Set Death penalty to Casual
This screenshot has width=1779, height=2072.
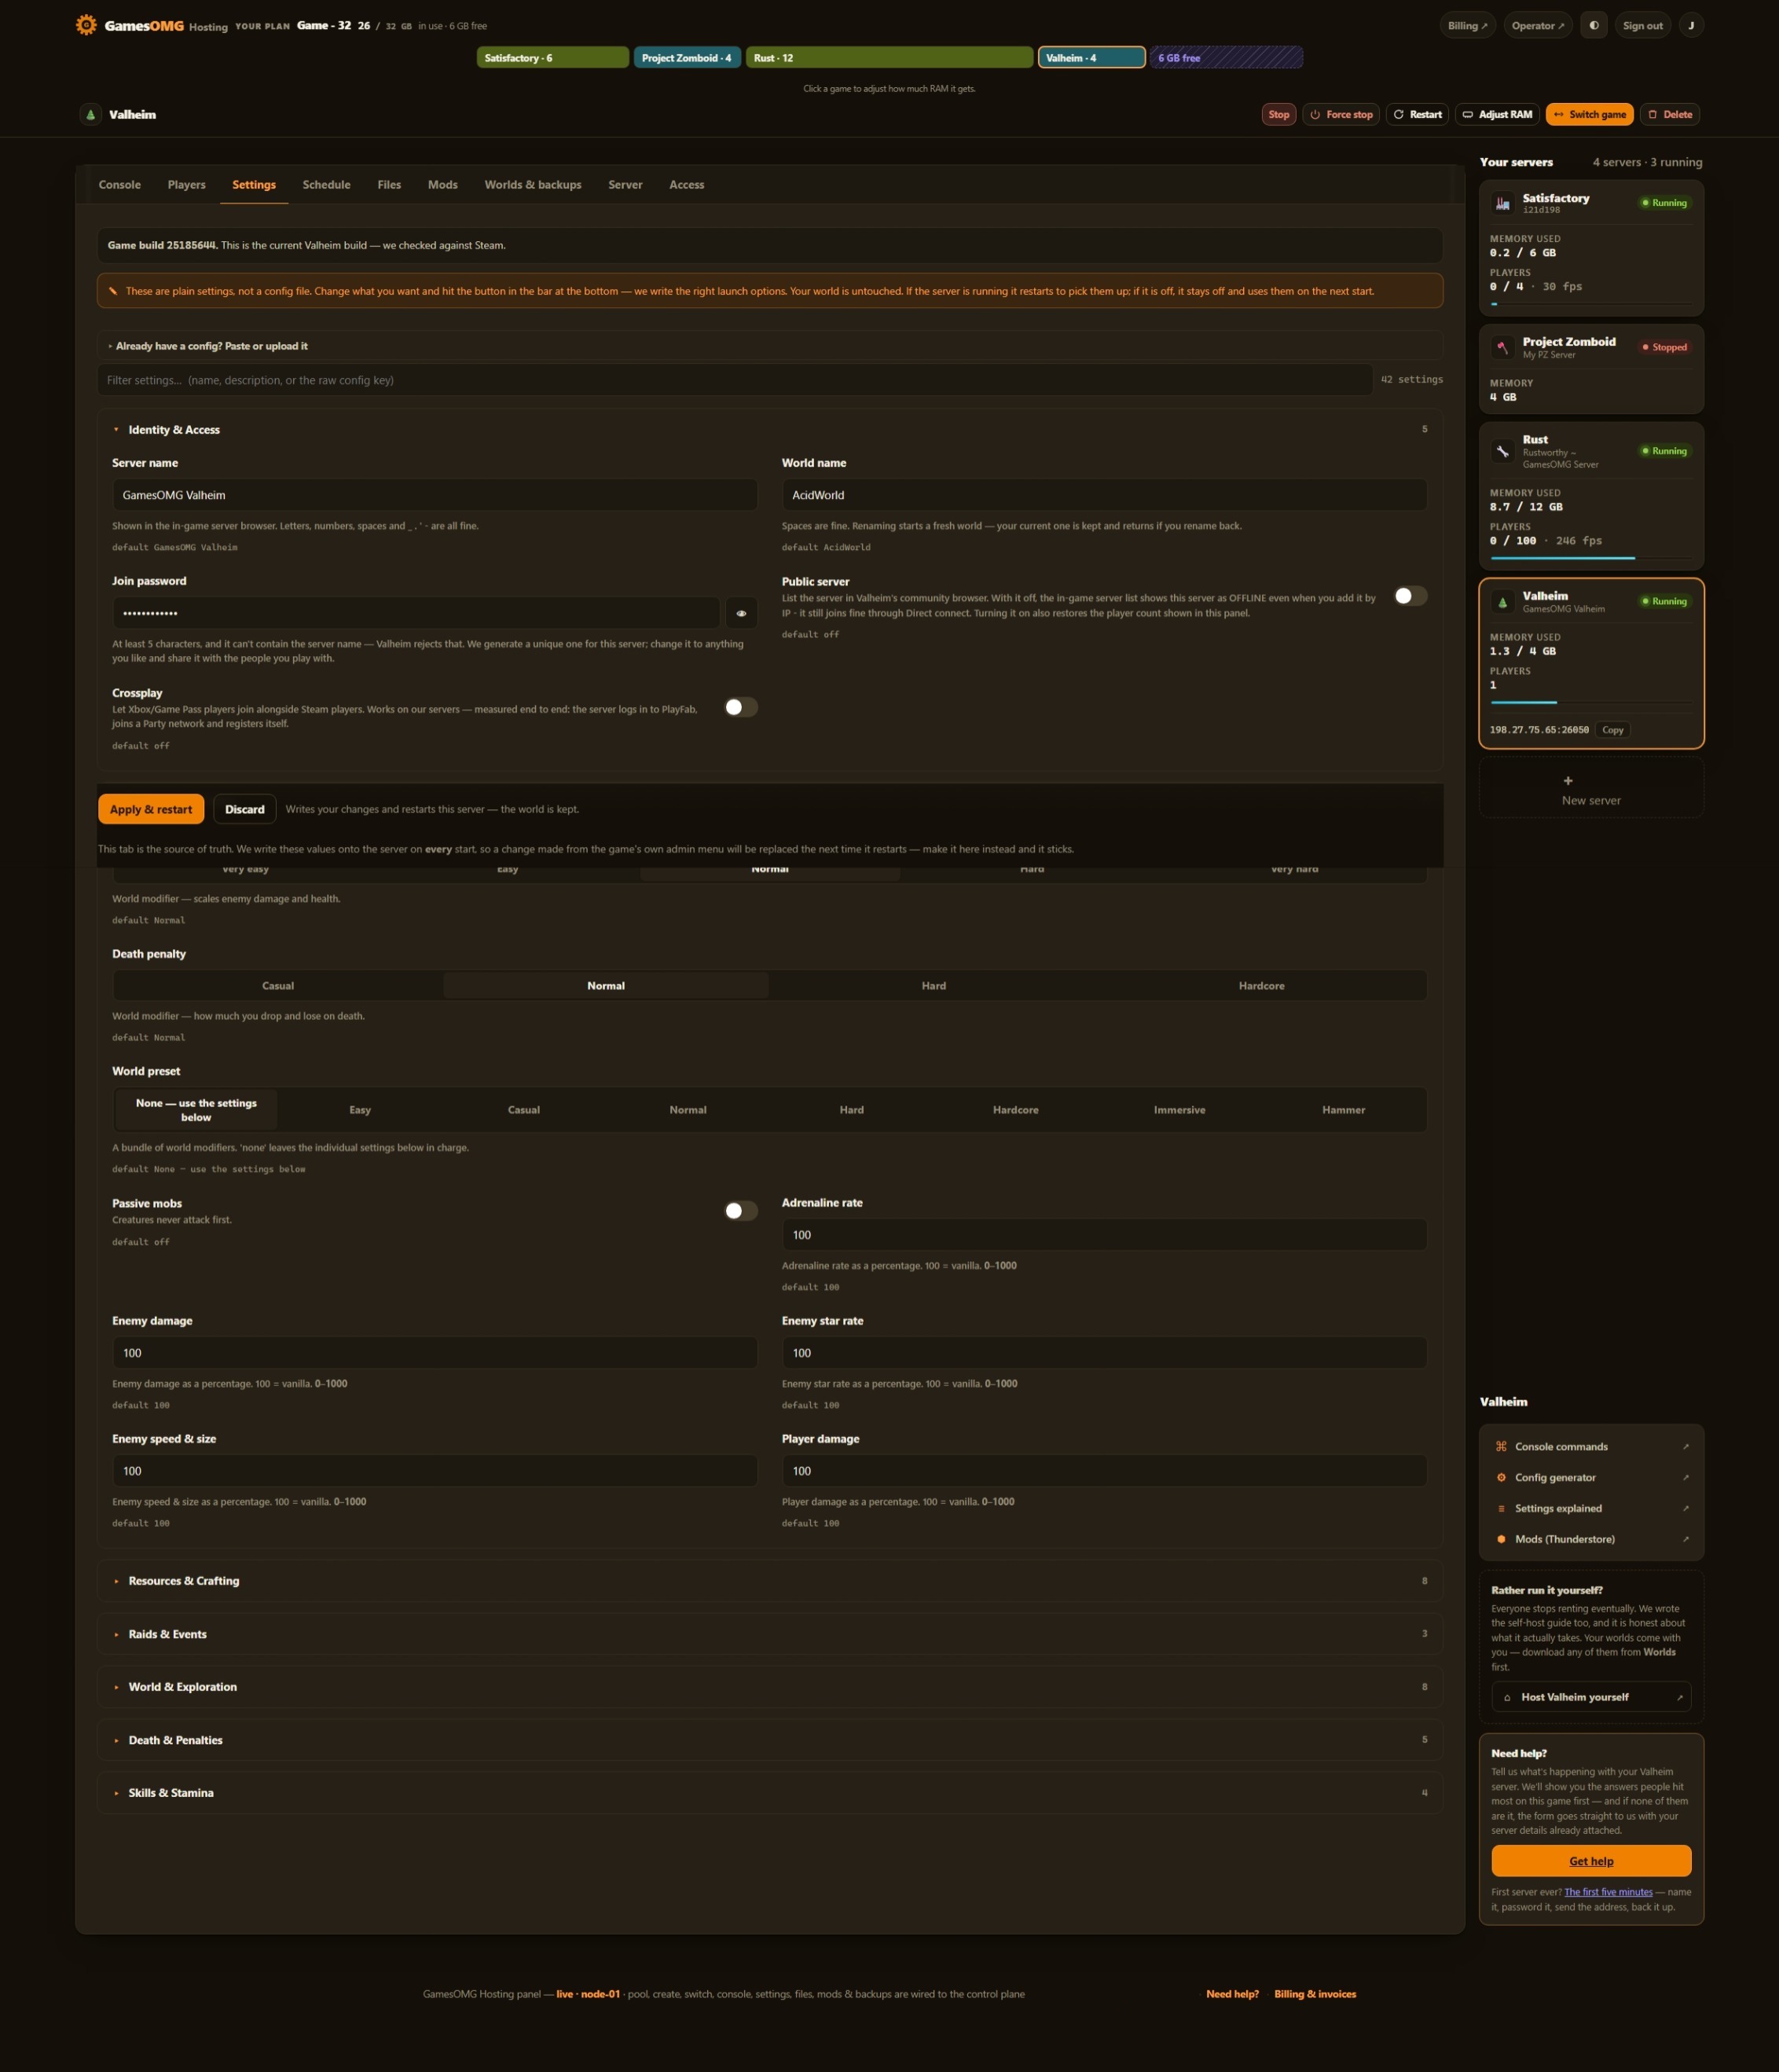click(278, 985)
